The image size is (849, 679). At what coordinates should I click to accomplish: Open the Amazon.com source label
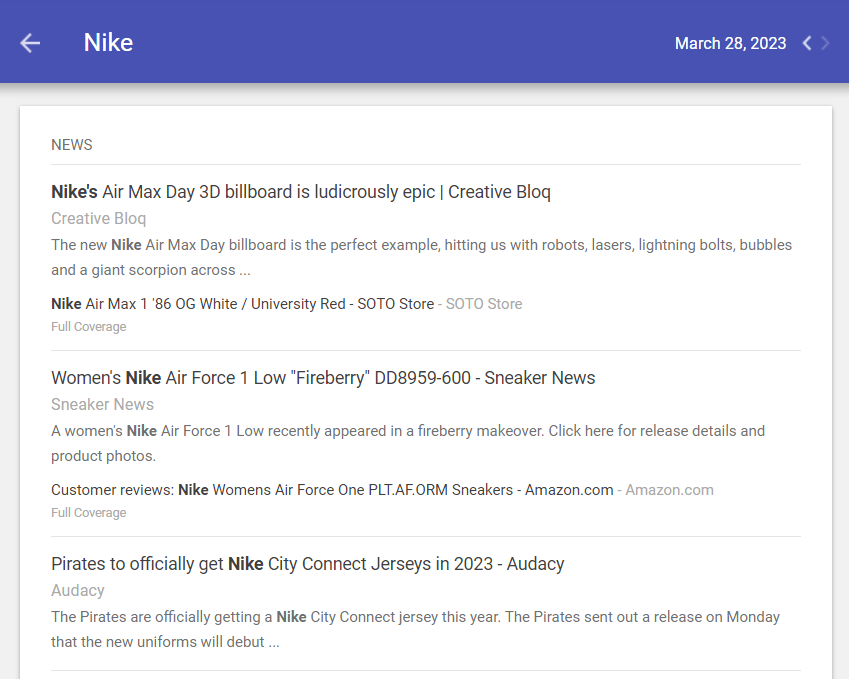(x=669, y=490)
